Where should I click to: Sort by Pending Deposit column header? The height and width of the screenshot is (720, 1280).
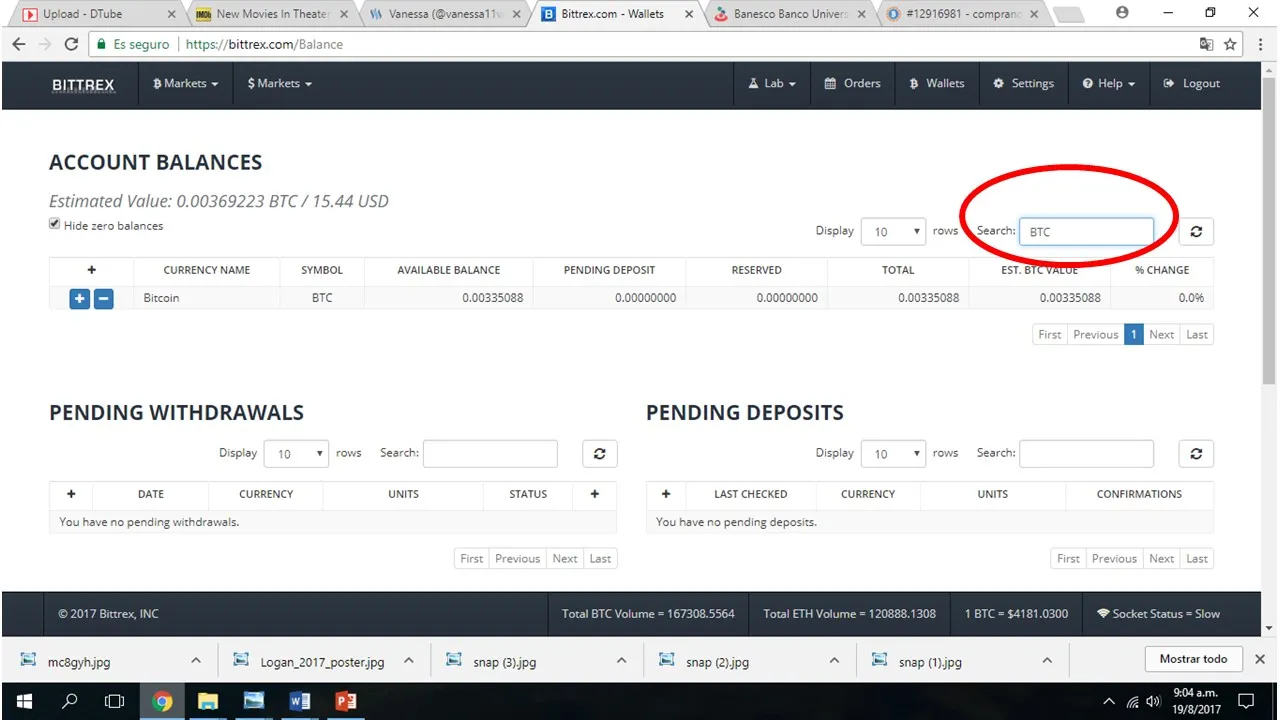click(610, 270)
